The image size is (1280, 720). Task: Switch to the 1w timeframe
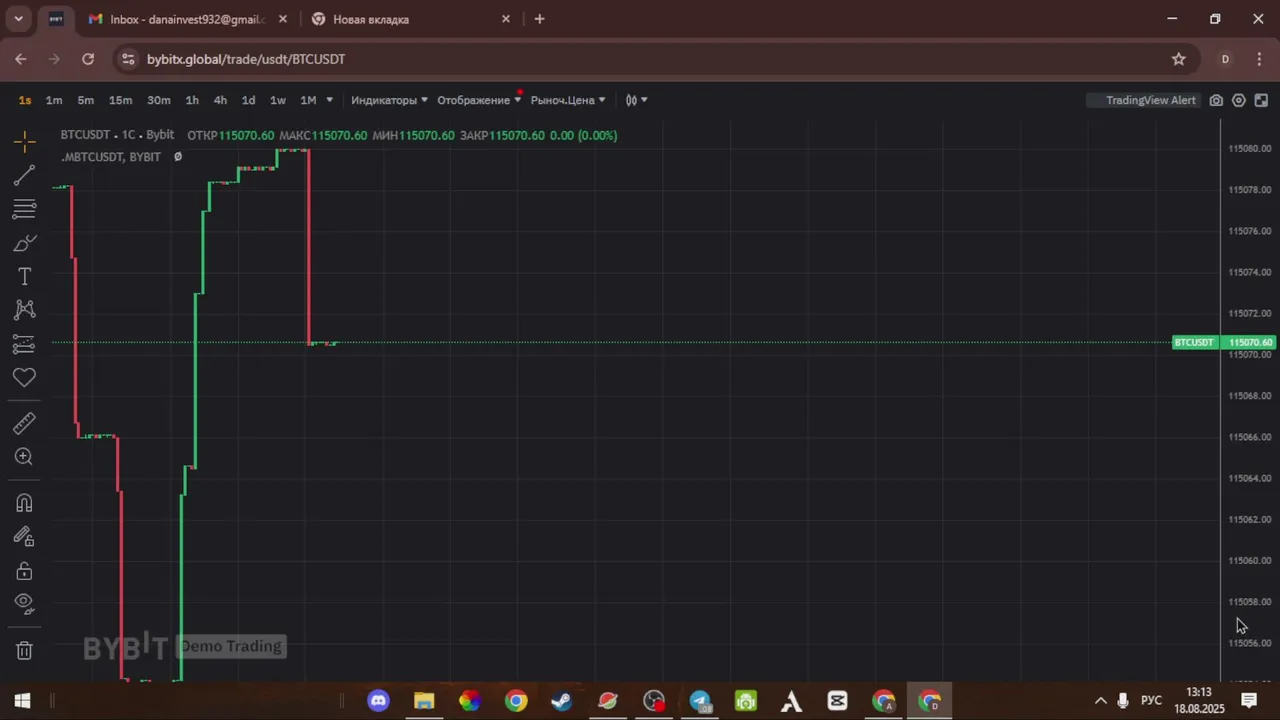278,100
